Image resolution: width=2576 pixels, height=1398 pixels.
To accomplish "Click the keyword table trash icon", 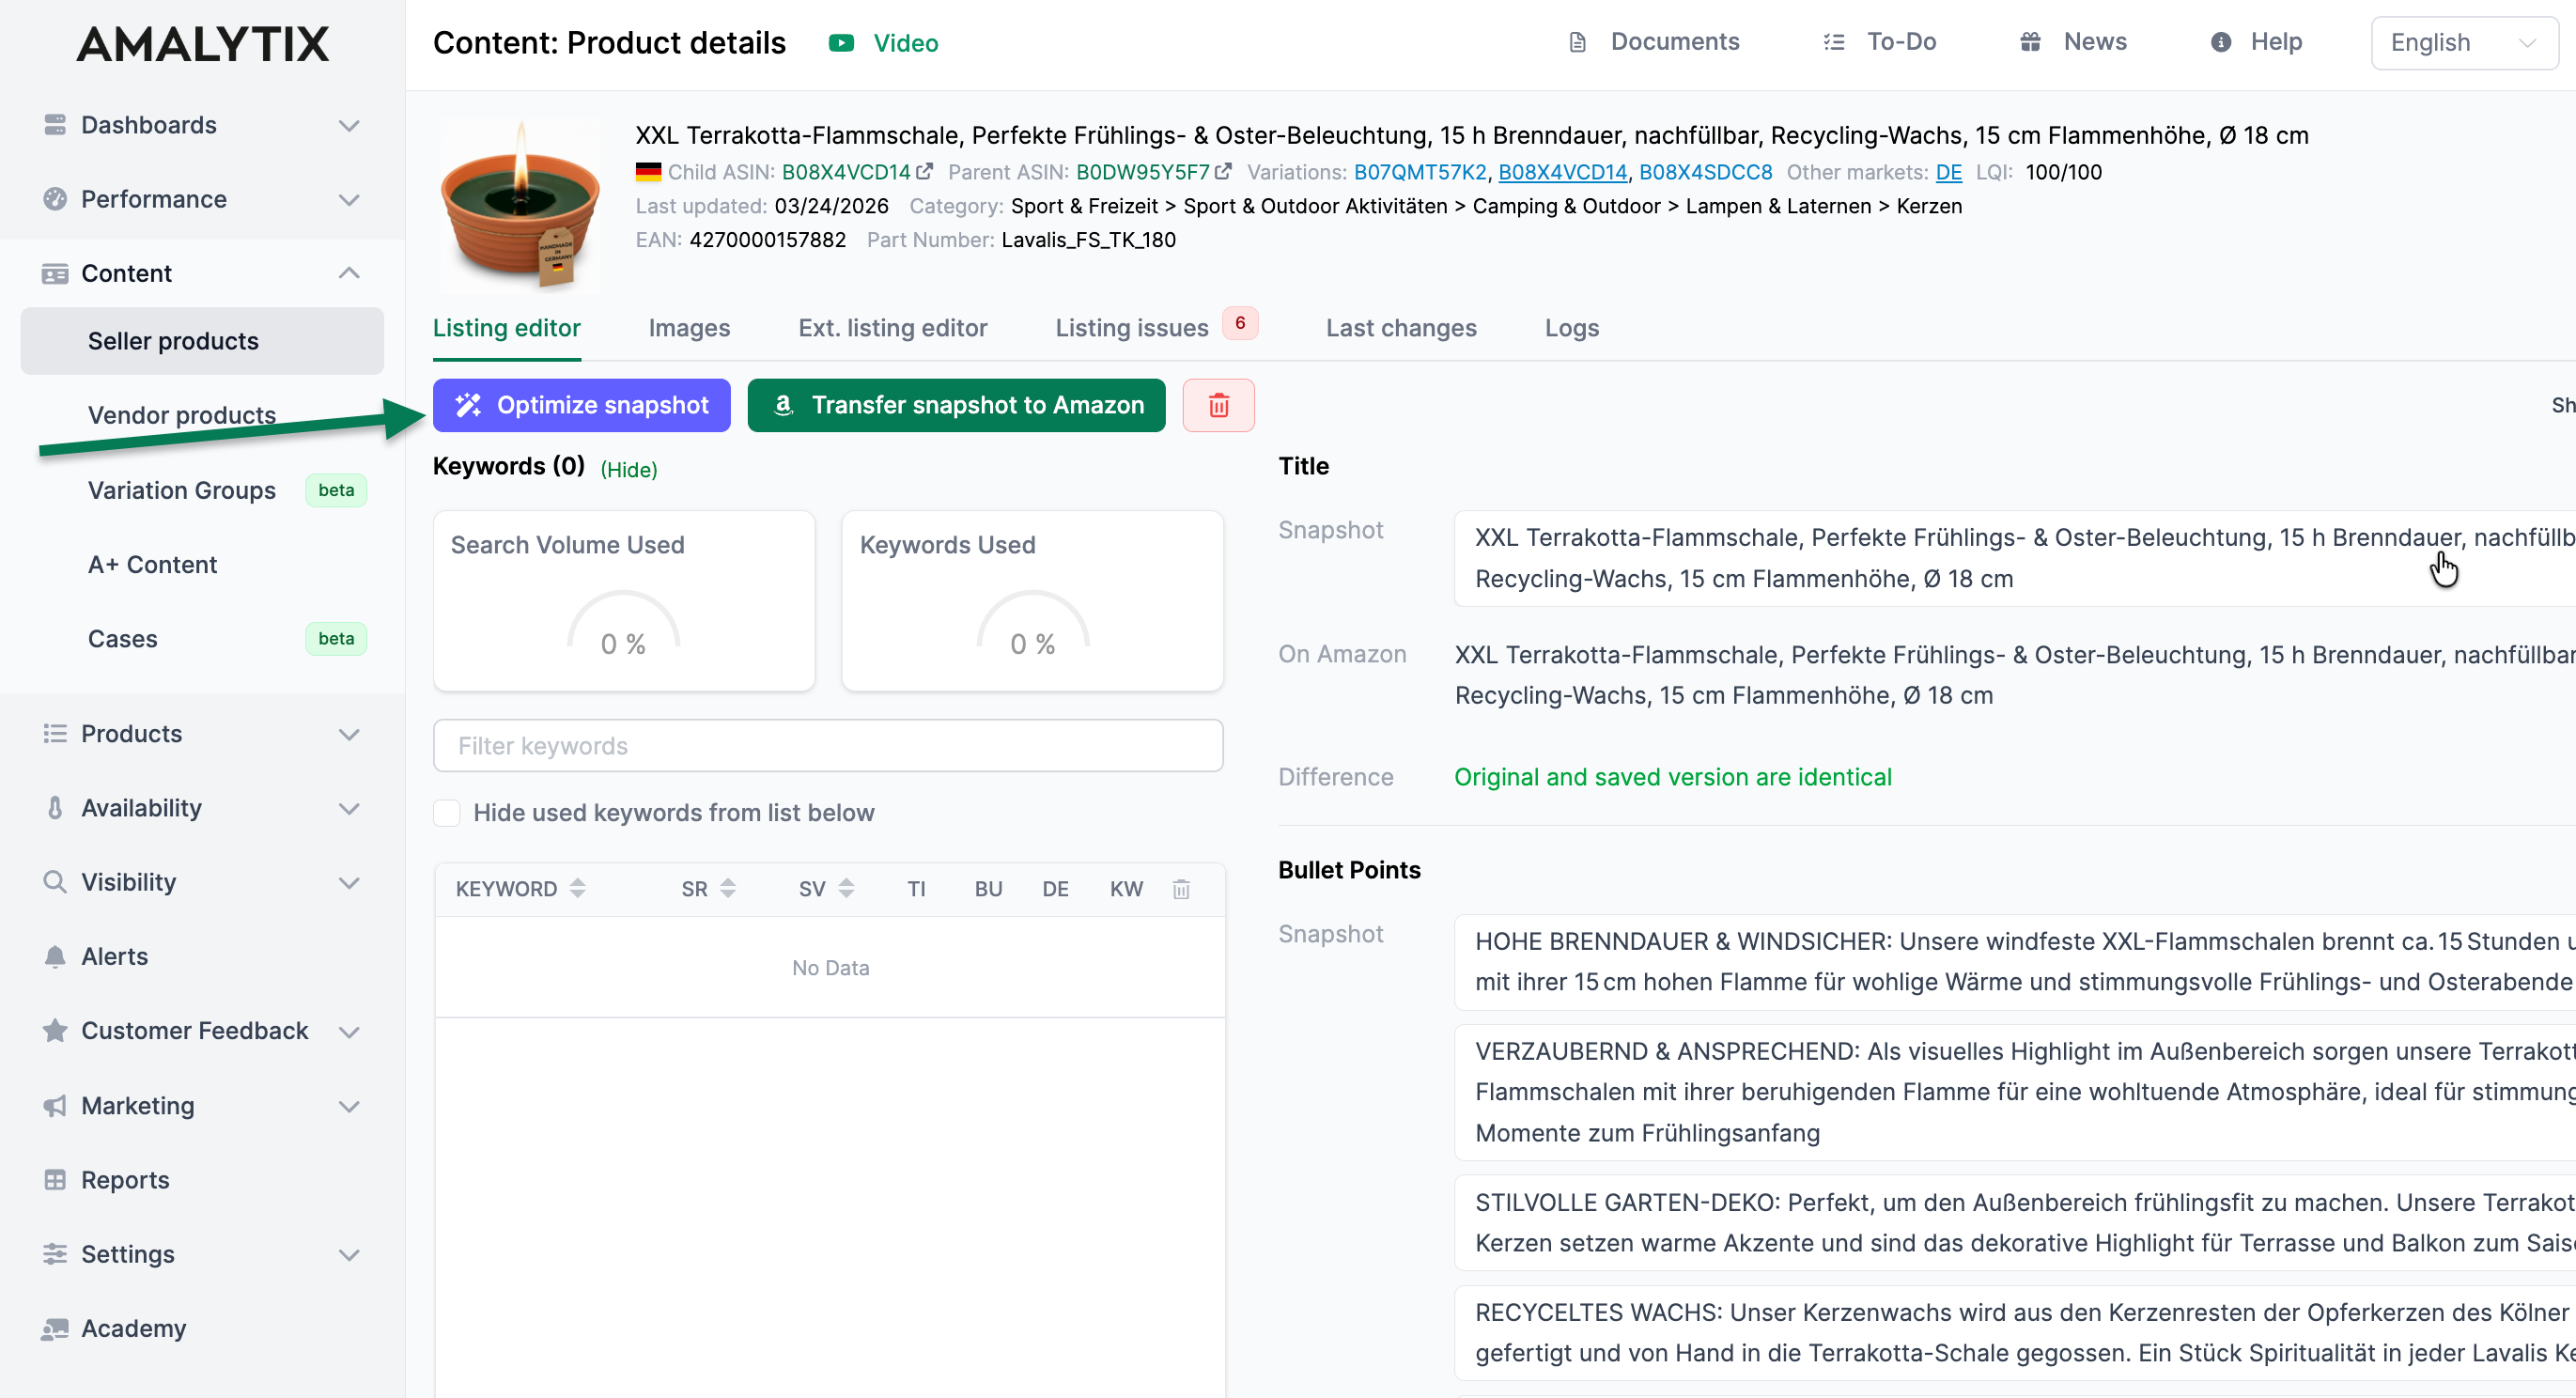I will coord(1181,889).
